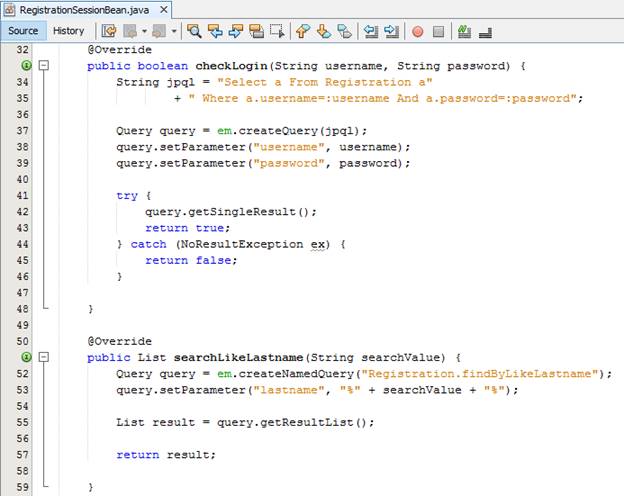
Task: Click Stop Macro Recording square icon
Action: pos(438,31)
